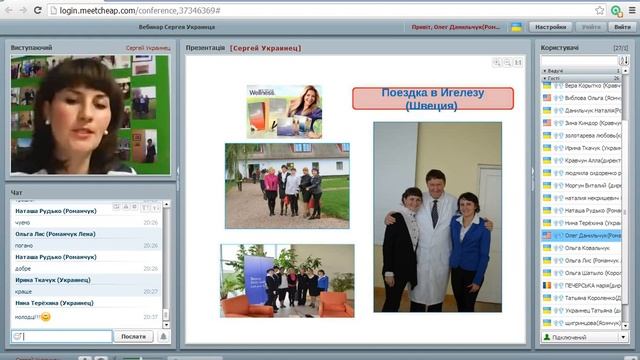Select user Украинец Татьяна
This screenshot has height=360, width=640.
pyautogui.click(x=581, y=311)
